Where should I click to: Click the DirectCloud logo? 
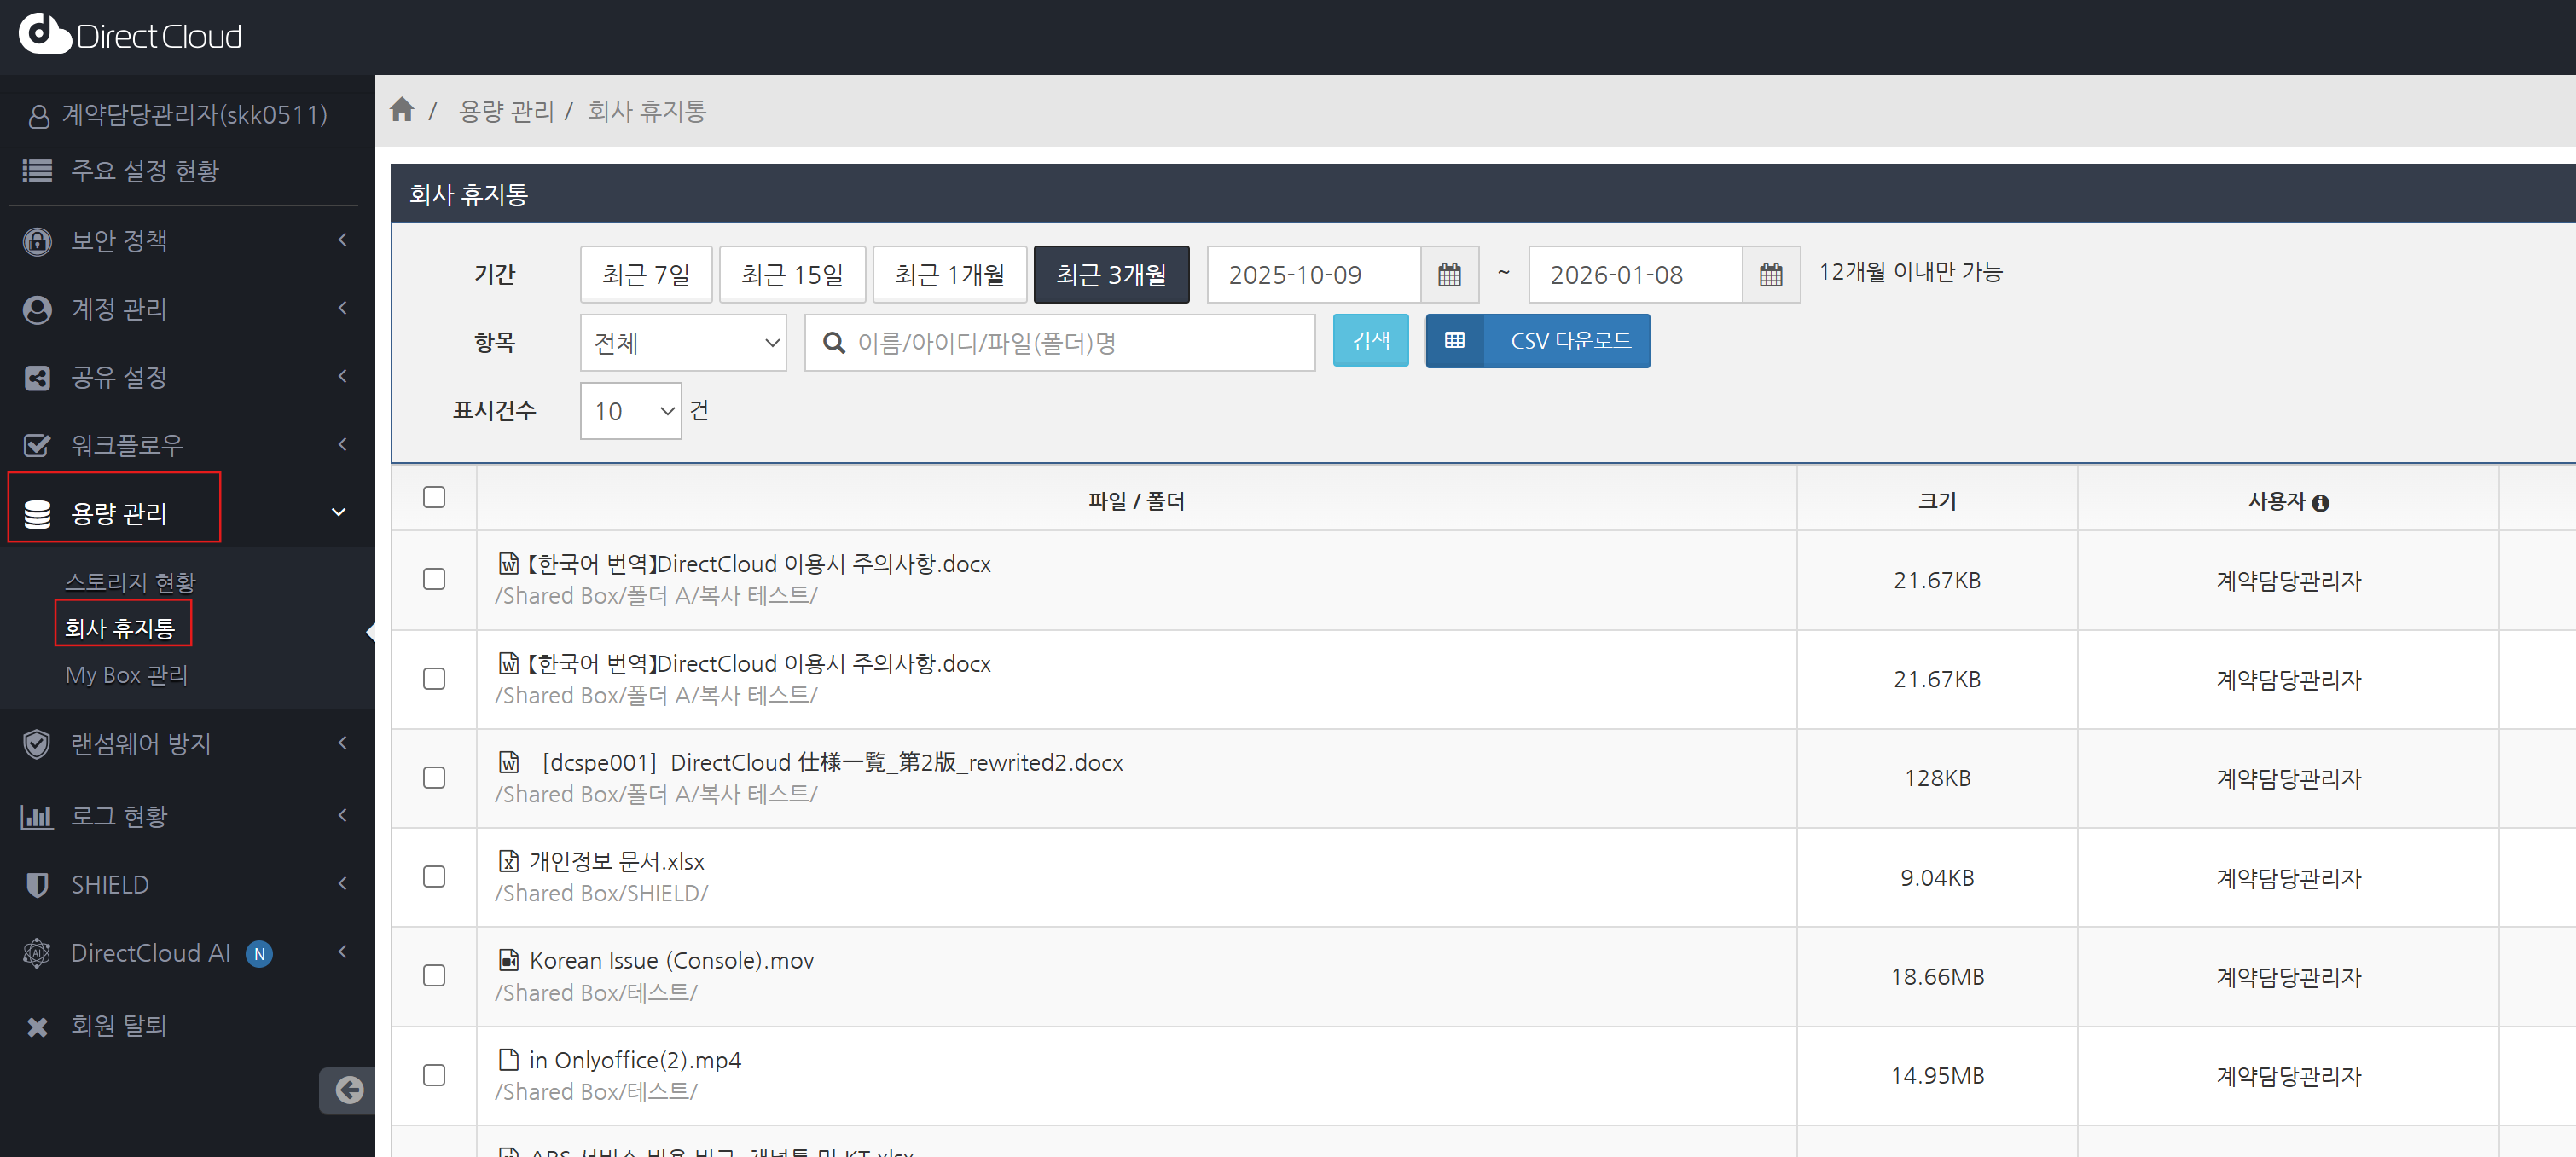coord(130,36)
